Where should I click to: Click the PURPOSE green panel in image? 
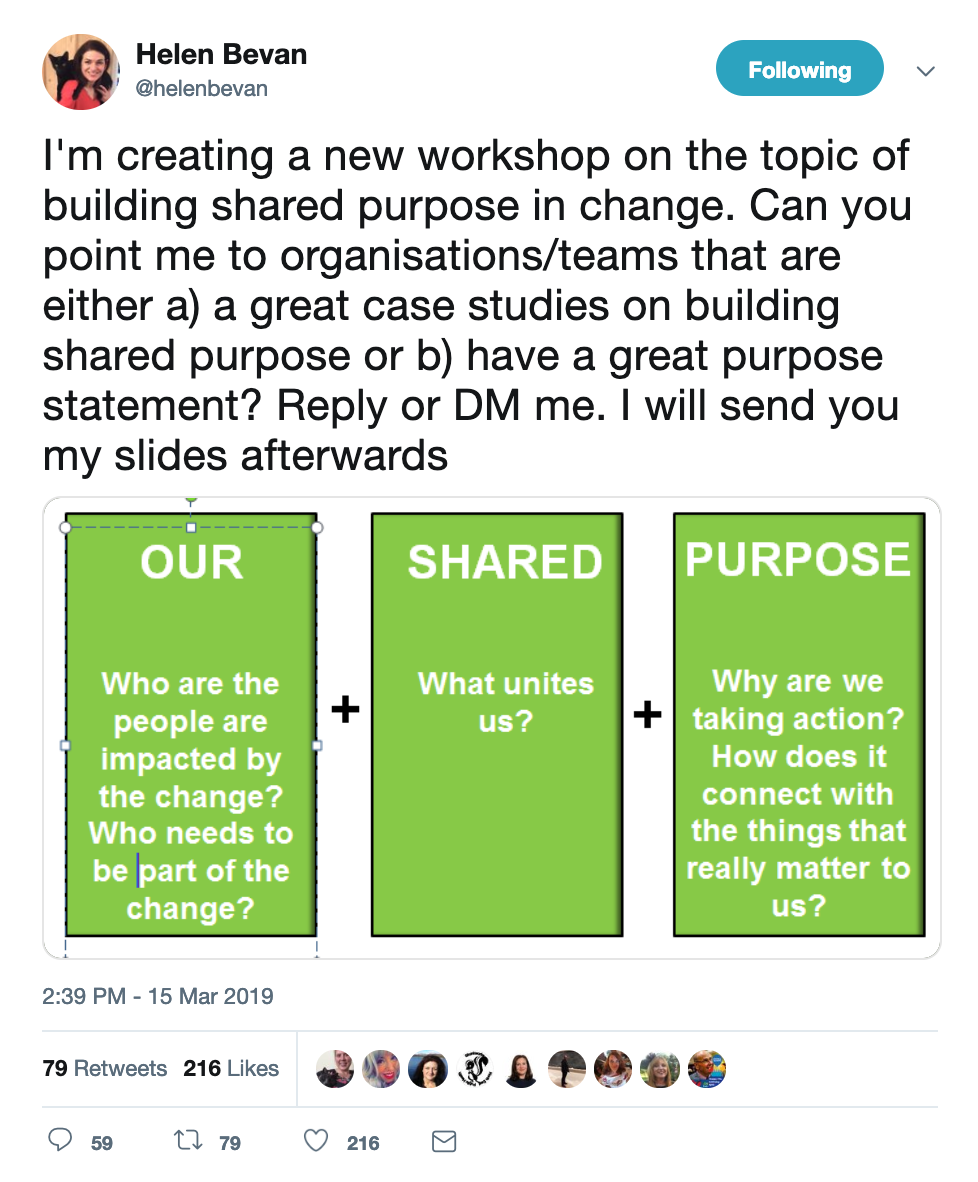(799, 724)
